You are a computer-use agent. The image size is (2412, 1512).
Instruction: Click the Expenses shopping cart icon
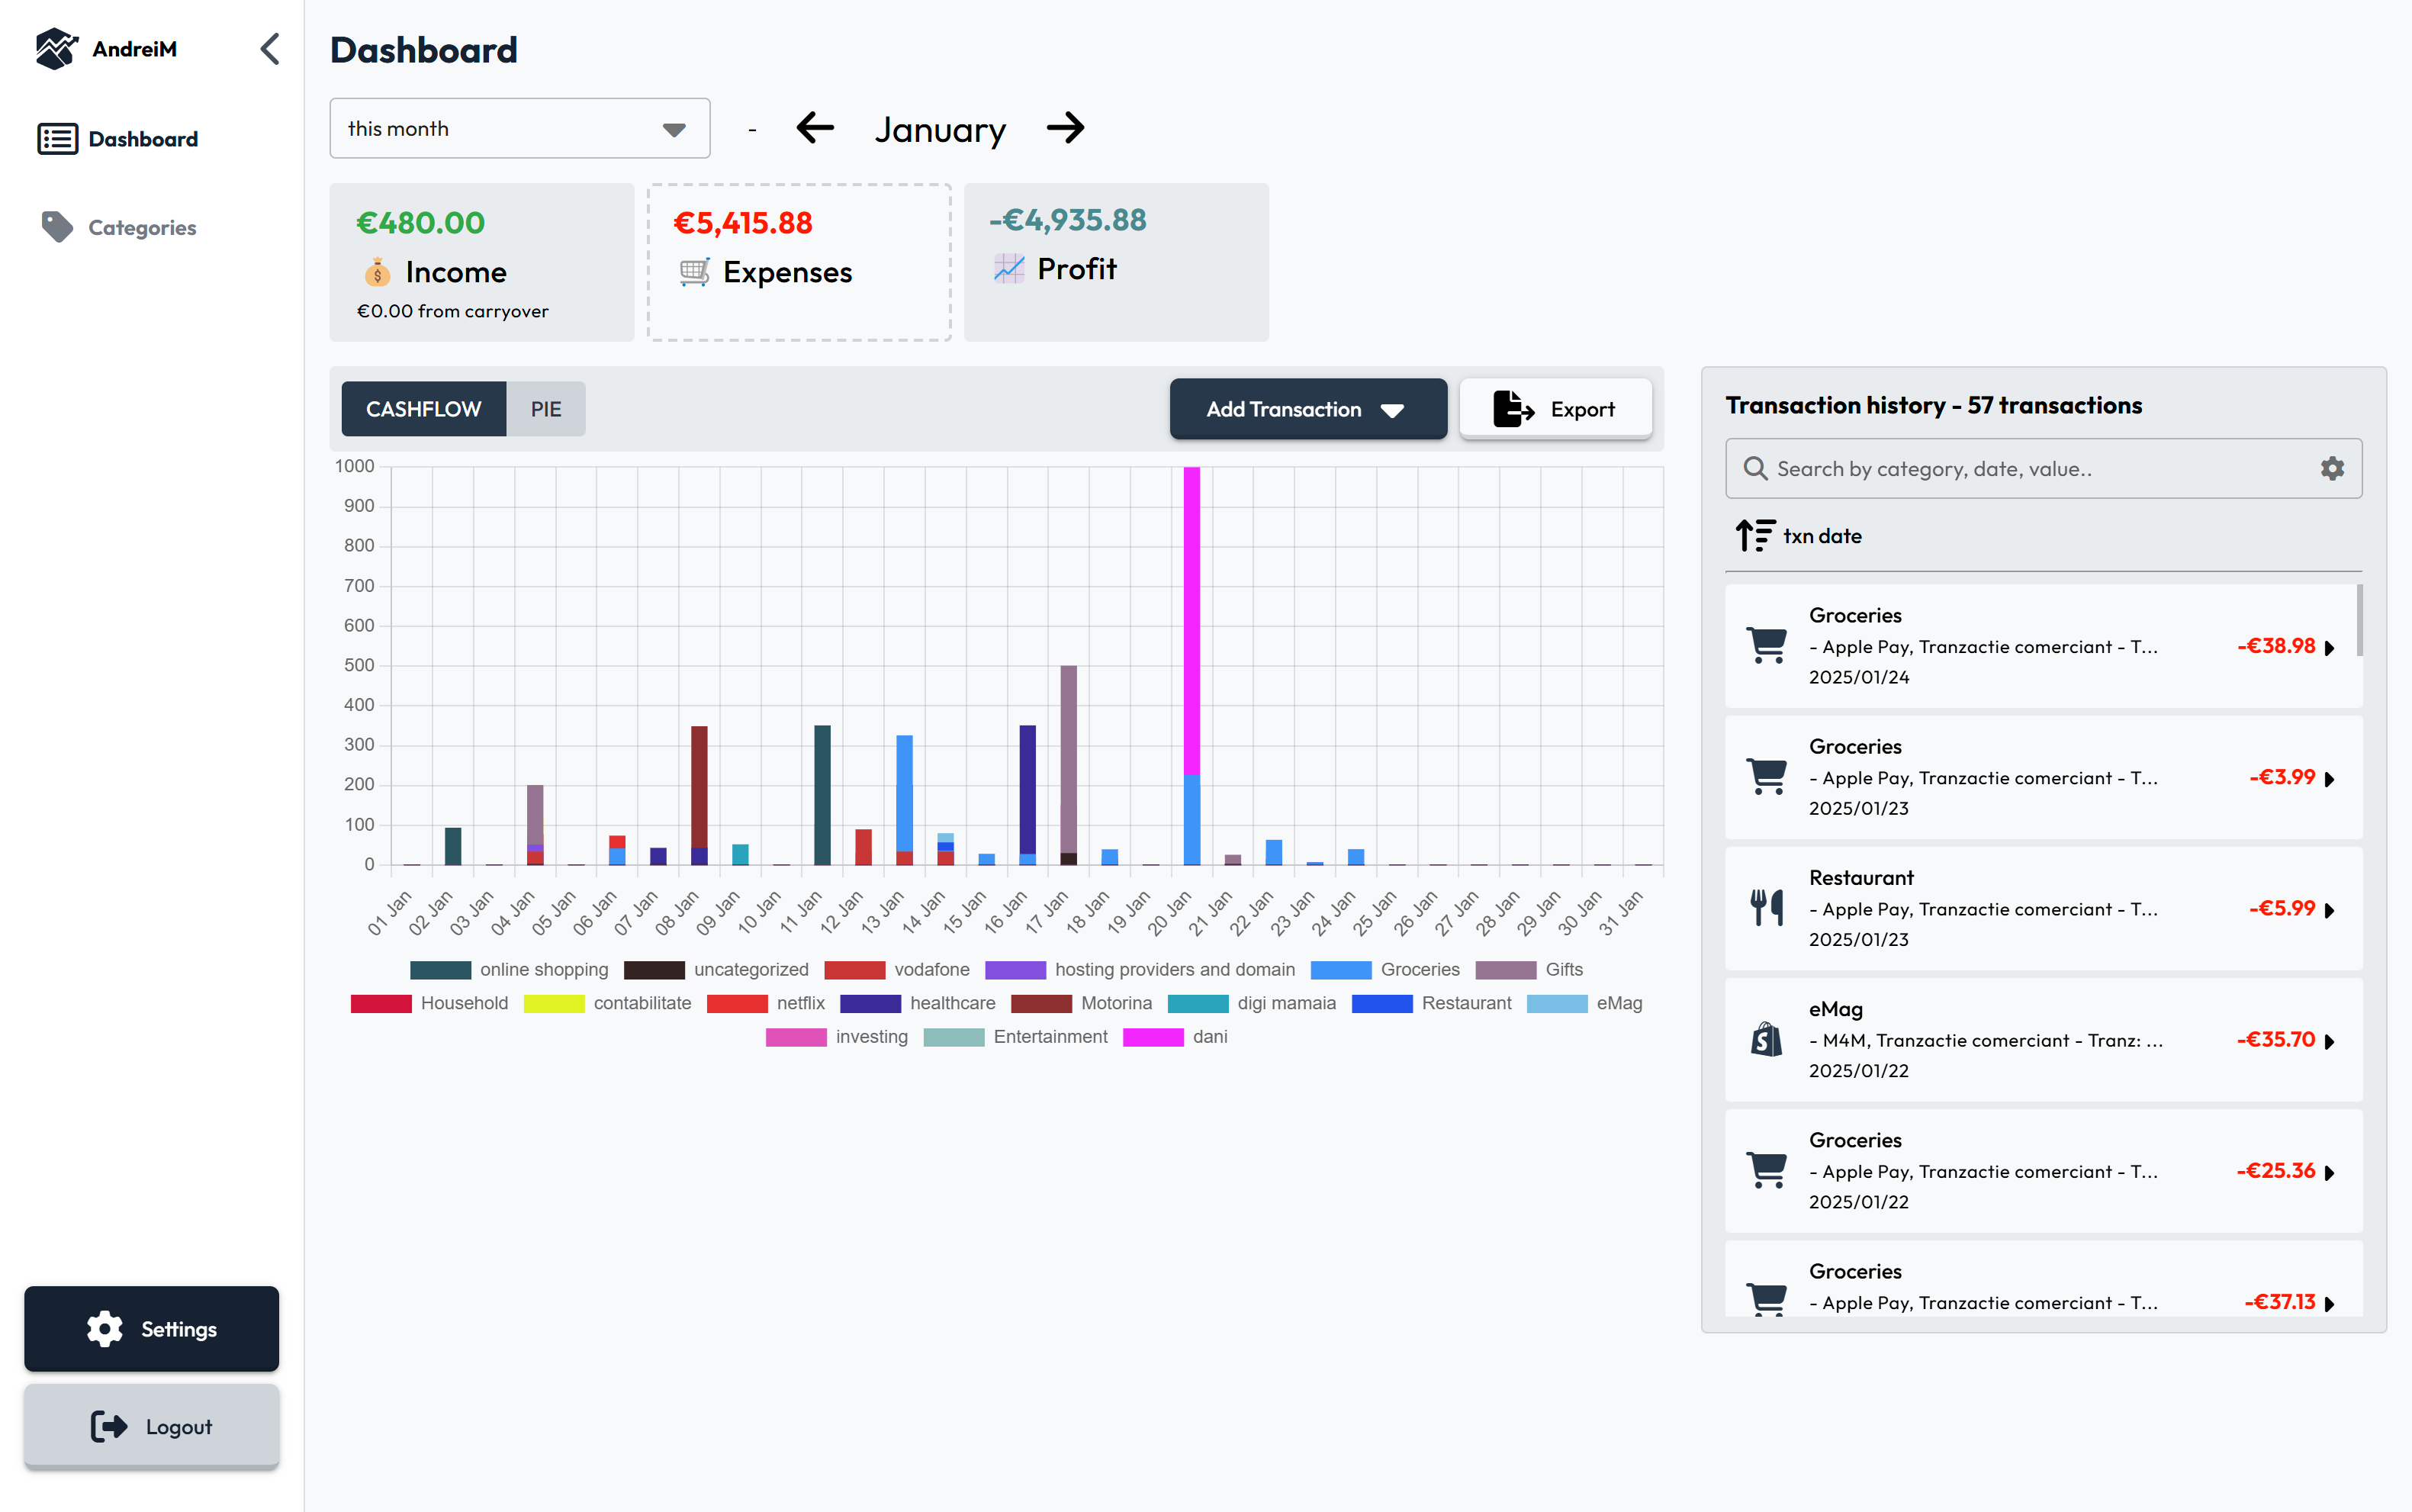pyautogui.click(x=694, y=272)
